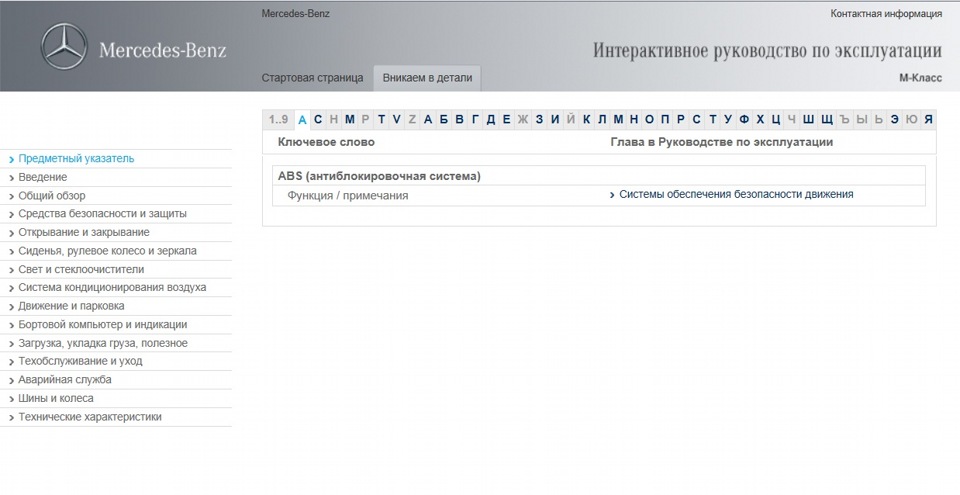Image resolution: width=960 pixels, height=495 pixels.
Task: Choose the letter З in the alphabet bar
Action: tap(539, 119)
